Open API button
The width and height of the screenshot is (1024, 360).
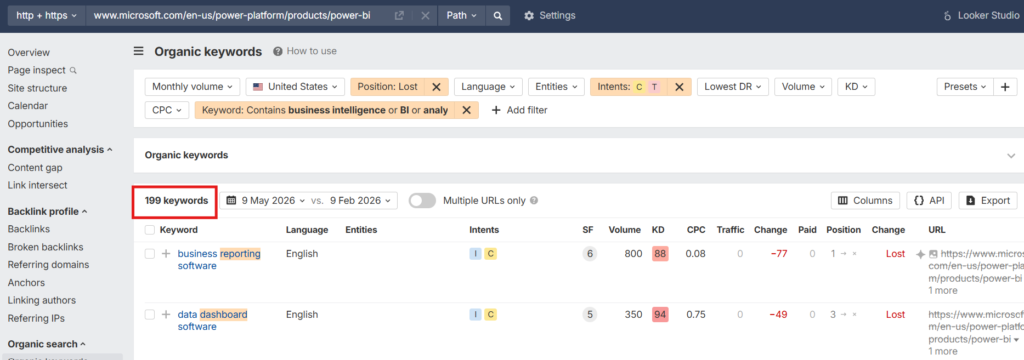[929, 201]
